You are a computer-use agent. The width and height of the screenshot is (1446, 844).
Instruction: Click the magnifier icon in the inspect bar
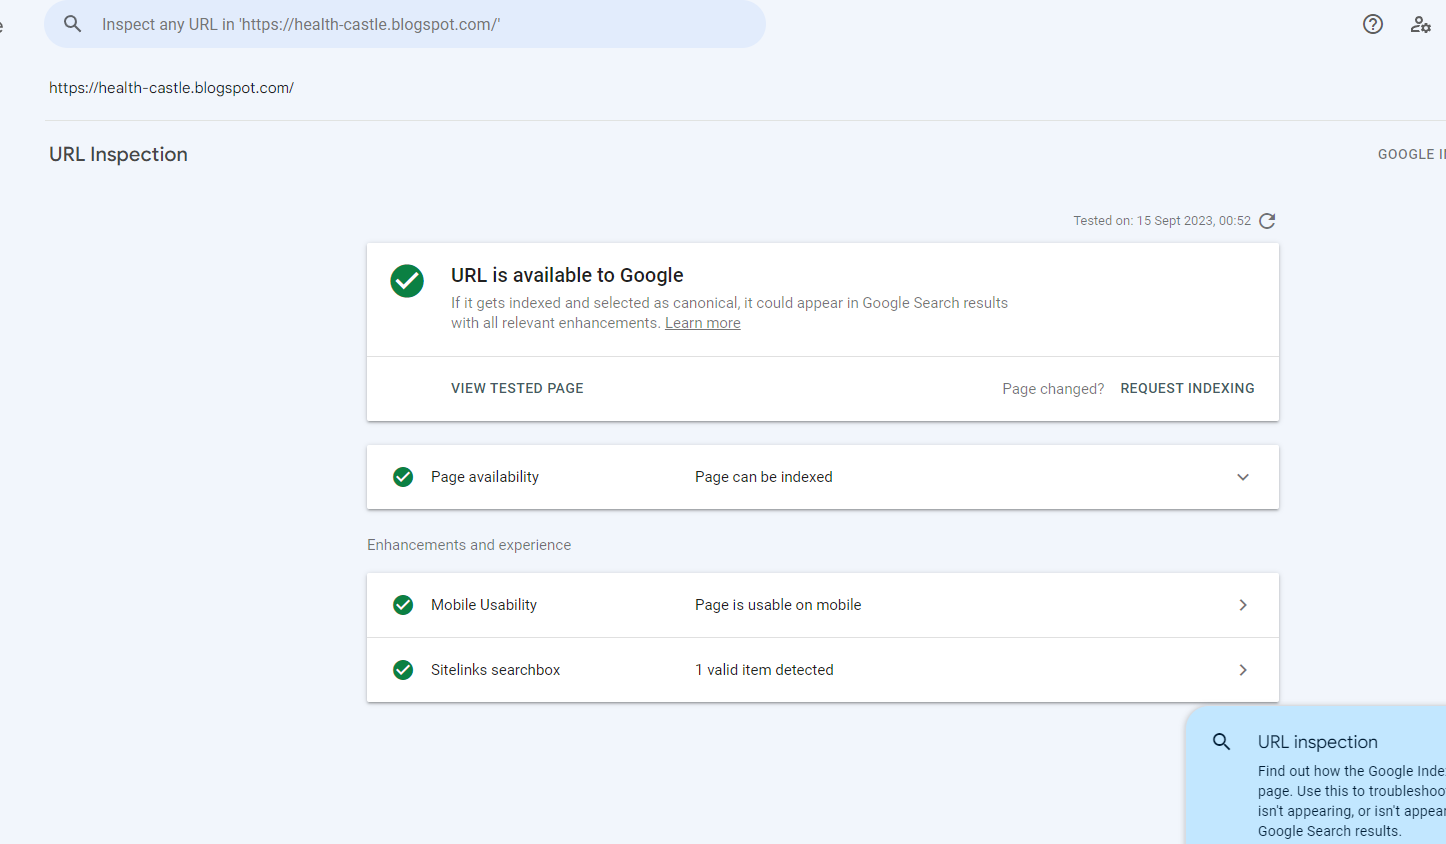coord(72,24)
